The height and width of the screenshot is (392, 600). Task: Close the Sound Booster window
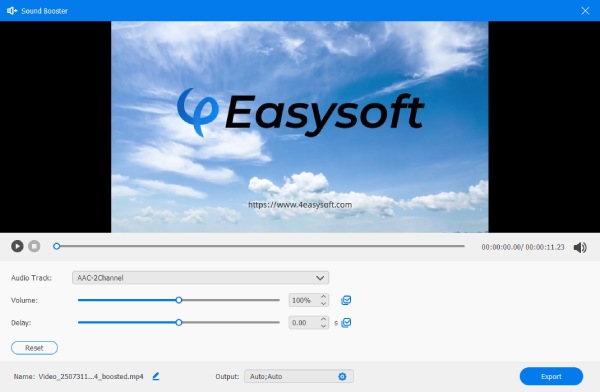[585, 11]
